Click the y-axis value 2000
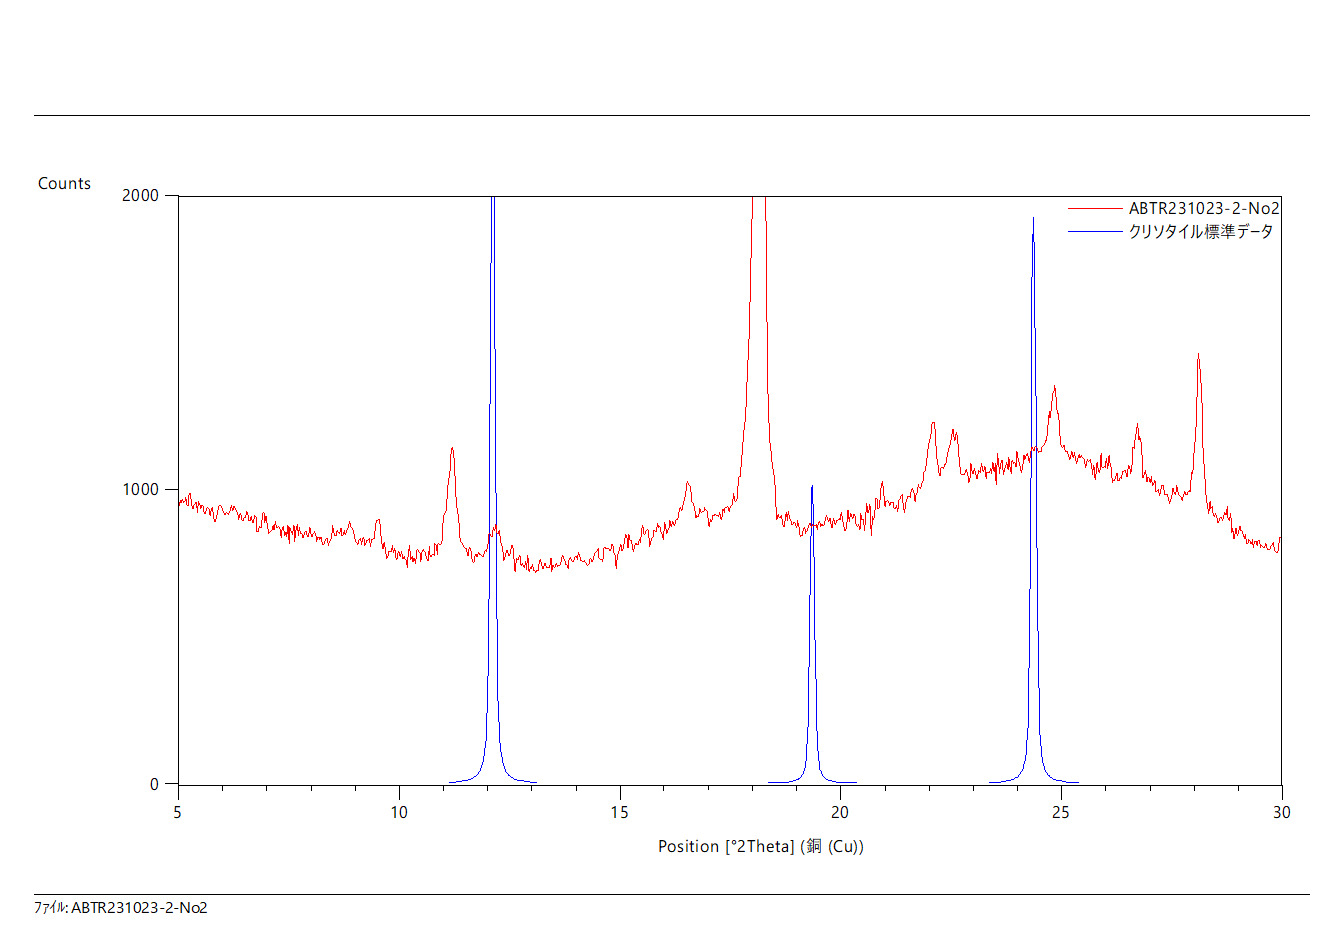The image size is (1342, 949). [x=140, y=195]
